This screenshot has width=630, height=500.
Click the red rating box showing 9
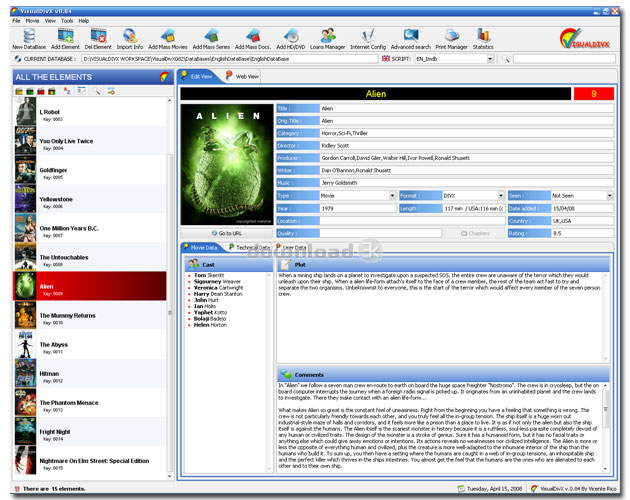[x=593, y=94]
